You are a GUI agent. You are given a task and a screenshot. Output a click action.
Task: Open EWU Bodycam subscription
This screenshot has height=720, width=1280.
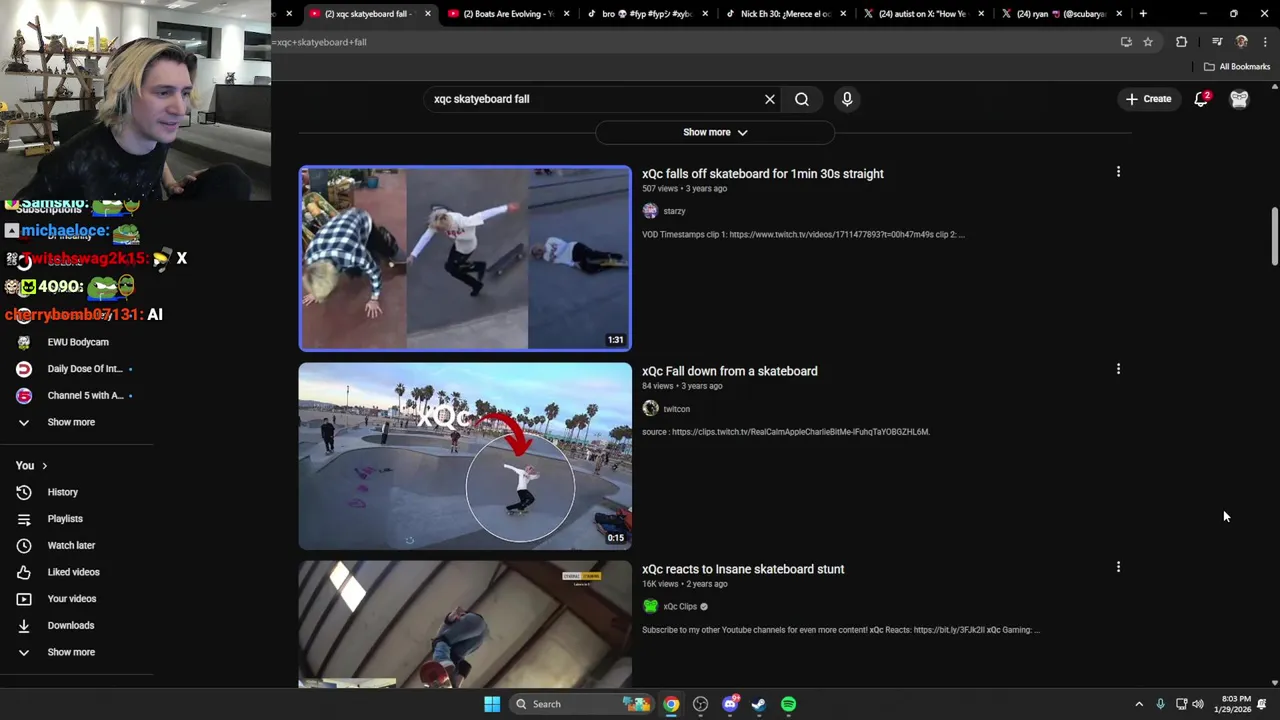coord(77,342)
